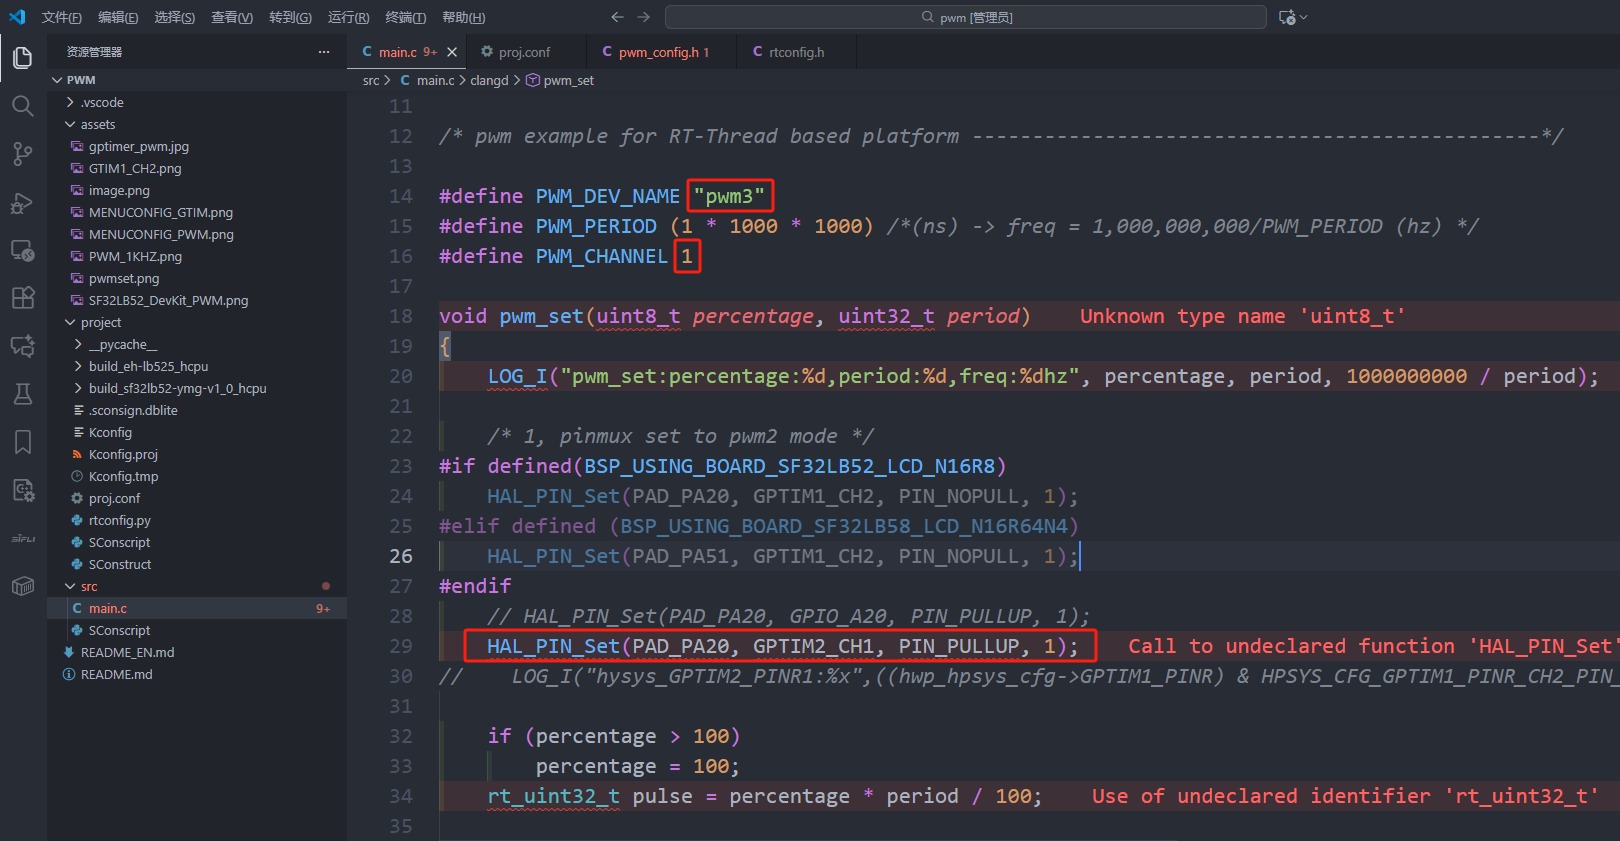
Task: Close the main.c editor tab
Action: pyautogui.click(x=452, y=52)
